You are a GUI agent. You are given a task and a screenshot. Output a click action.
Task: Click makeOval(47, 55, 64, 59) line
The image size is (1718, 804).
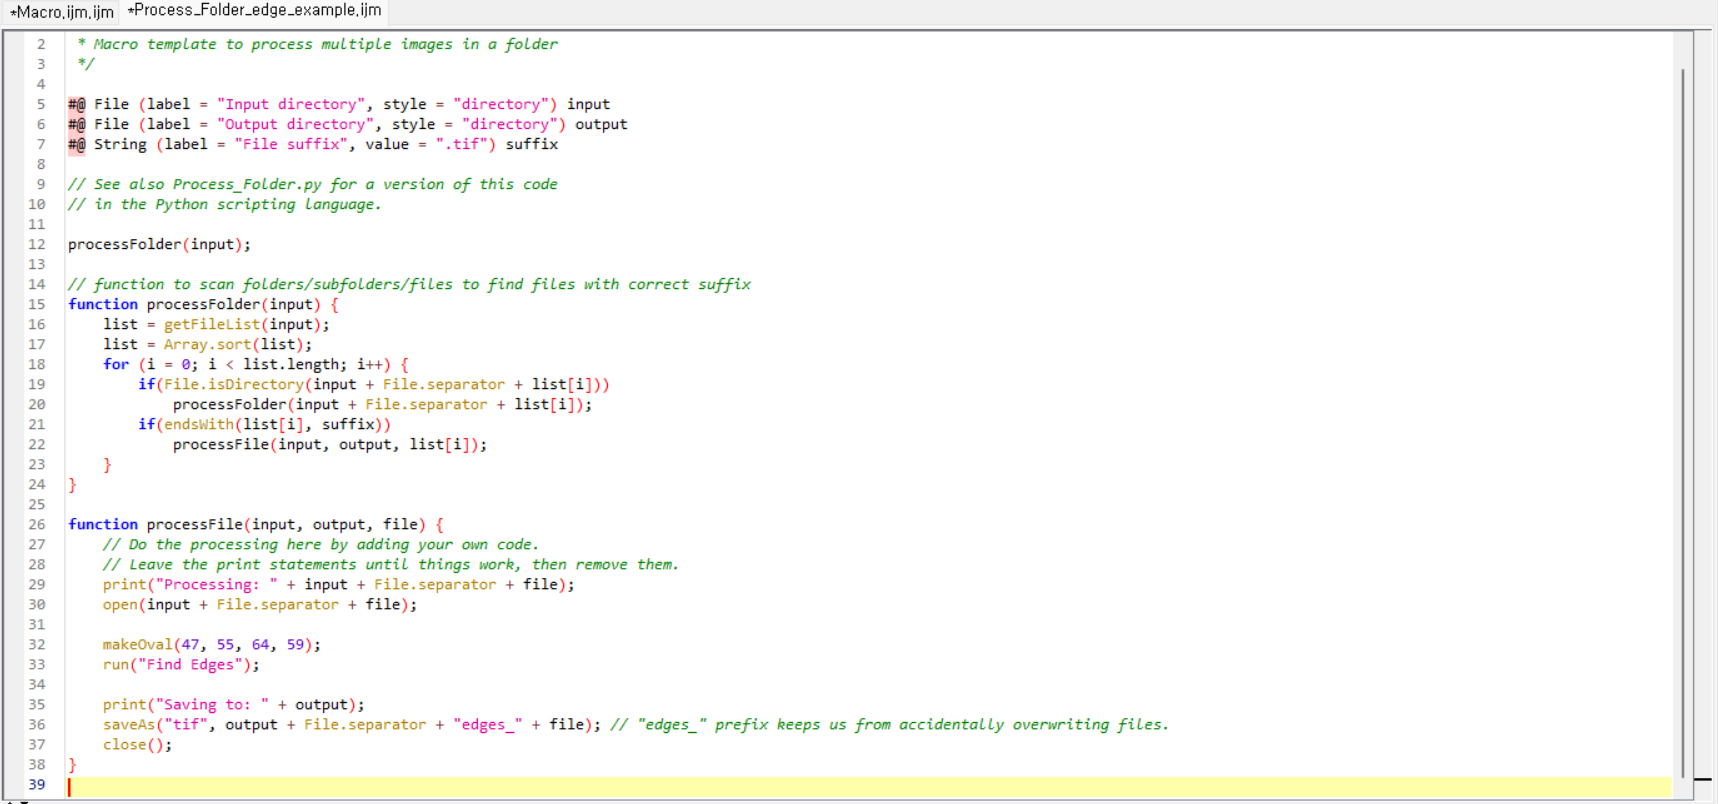point(212,644)
